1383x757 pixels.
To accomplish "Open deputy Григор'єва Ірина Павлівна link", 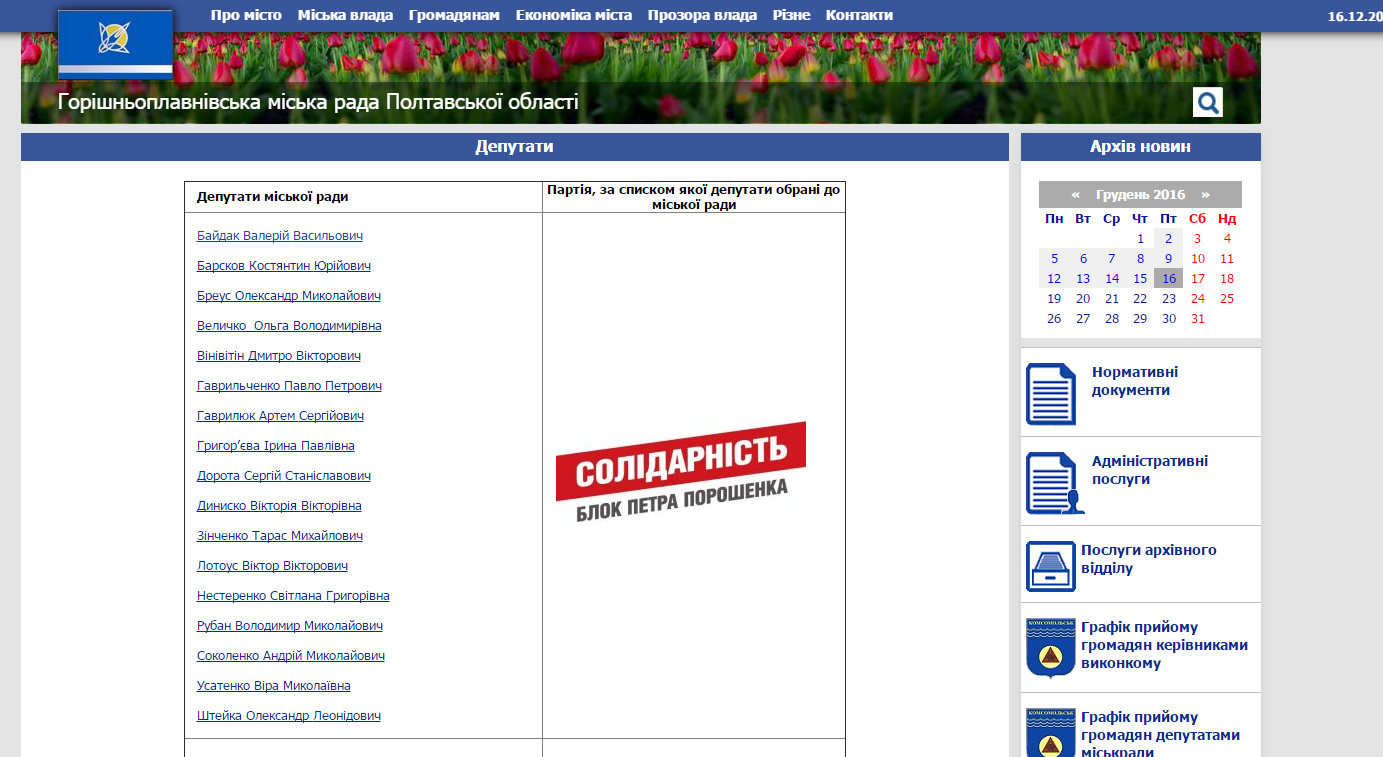I will 276,446.
